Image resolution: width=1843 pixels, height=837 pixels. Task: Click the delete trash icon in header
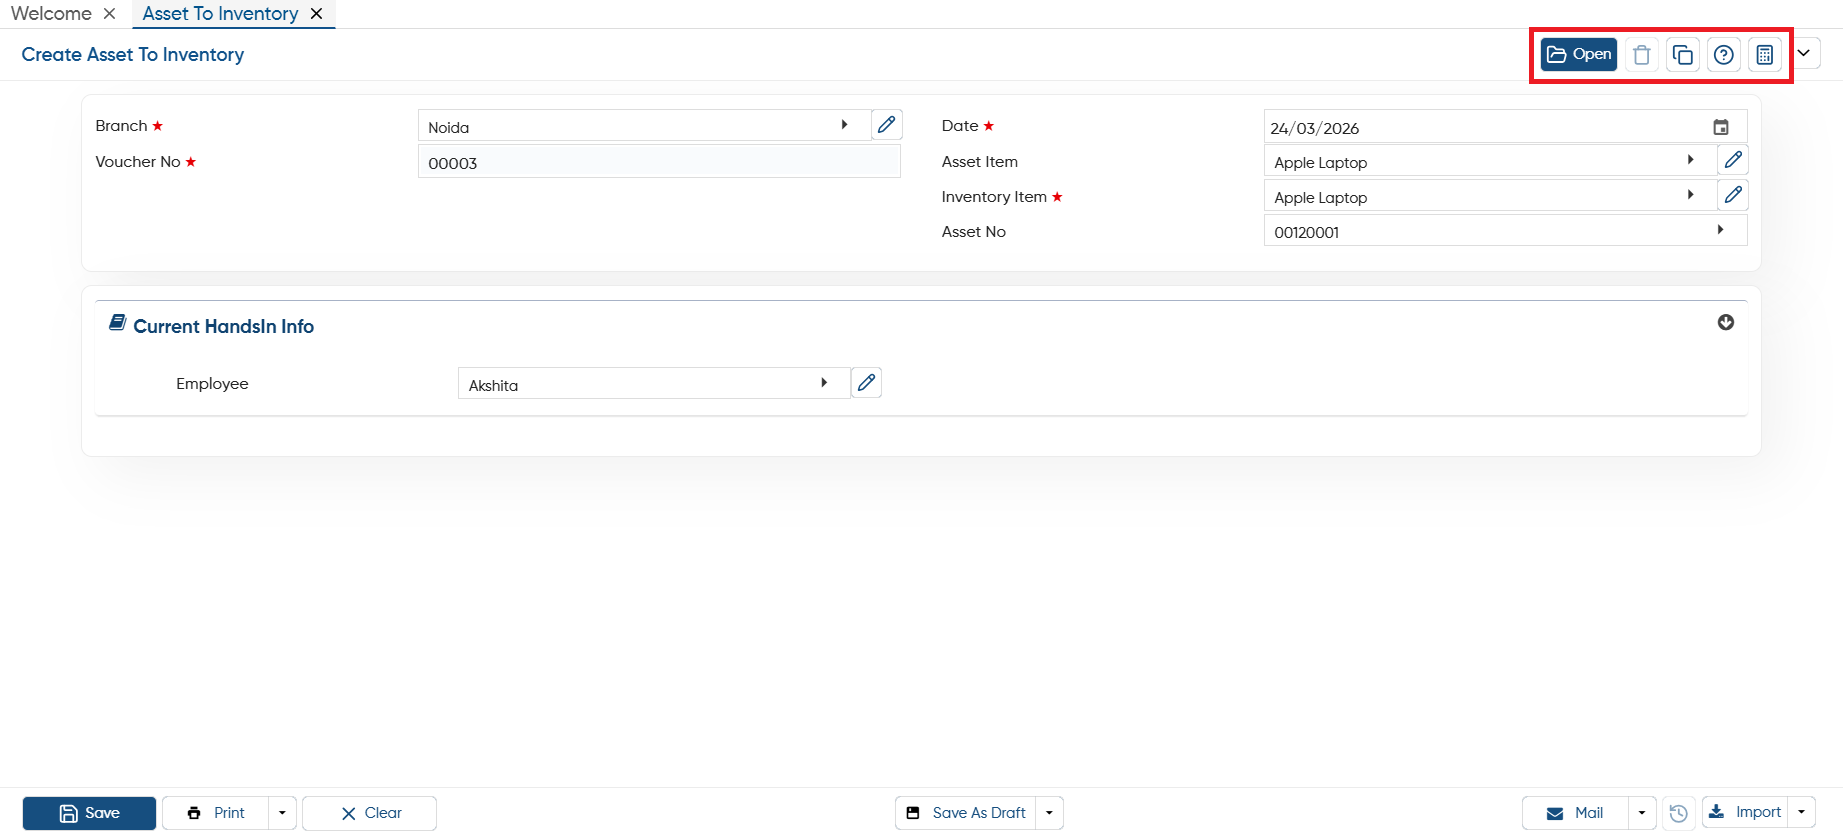1641,54
